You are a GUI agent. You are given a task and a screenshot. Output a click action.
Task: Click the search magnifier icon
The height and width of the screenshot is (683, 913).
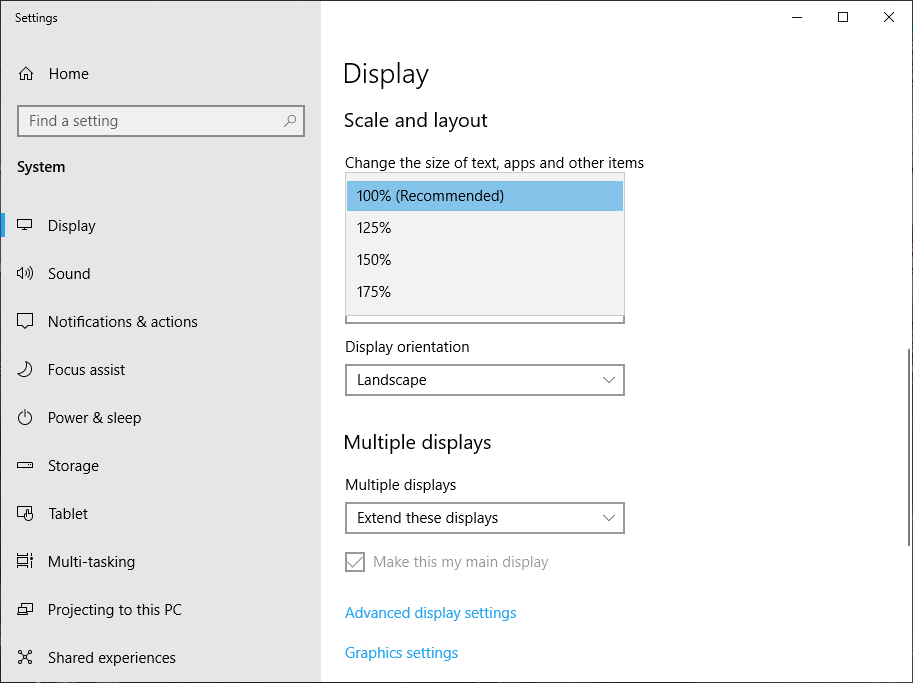click(290, 121)
